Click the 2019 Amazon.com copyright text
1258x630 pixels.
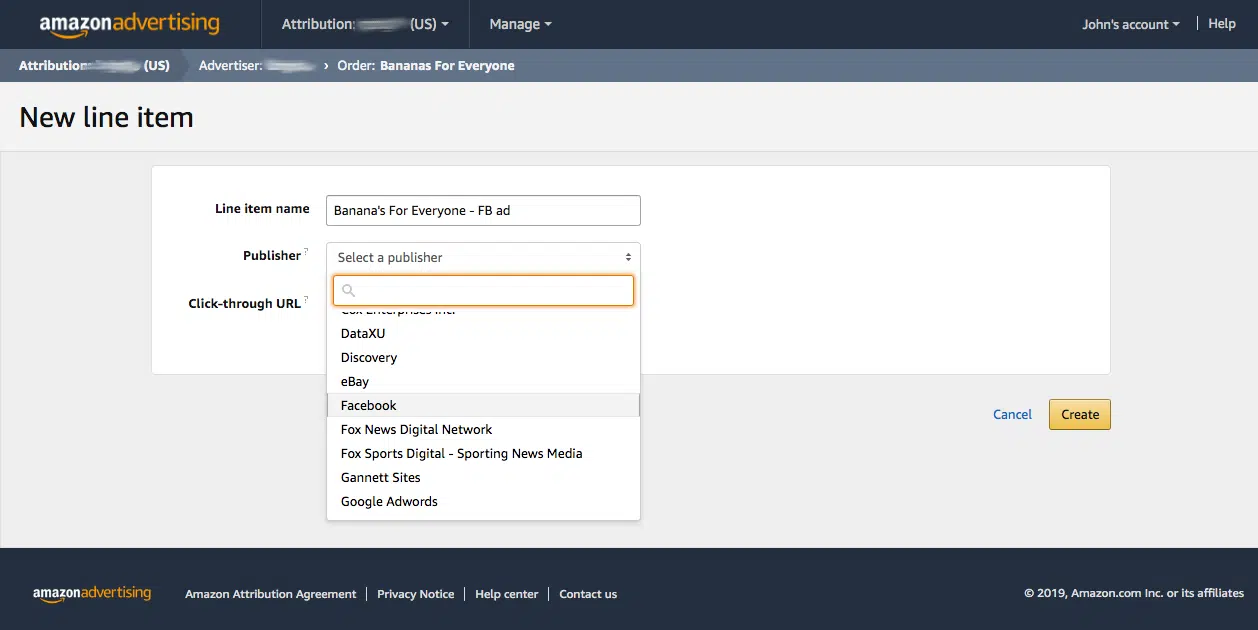coord(1134,594)
